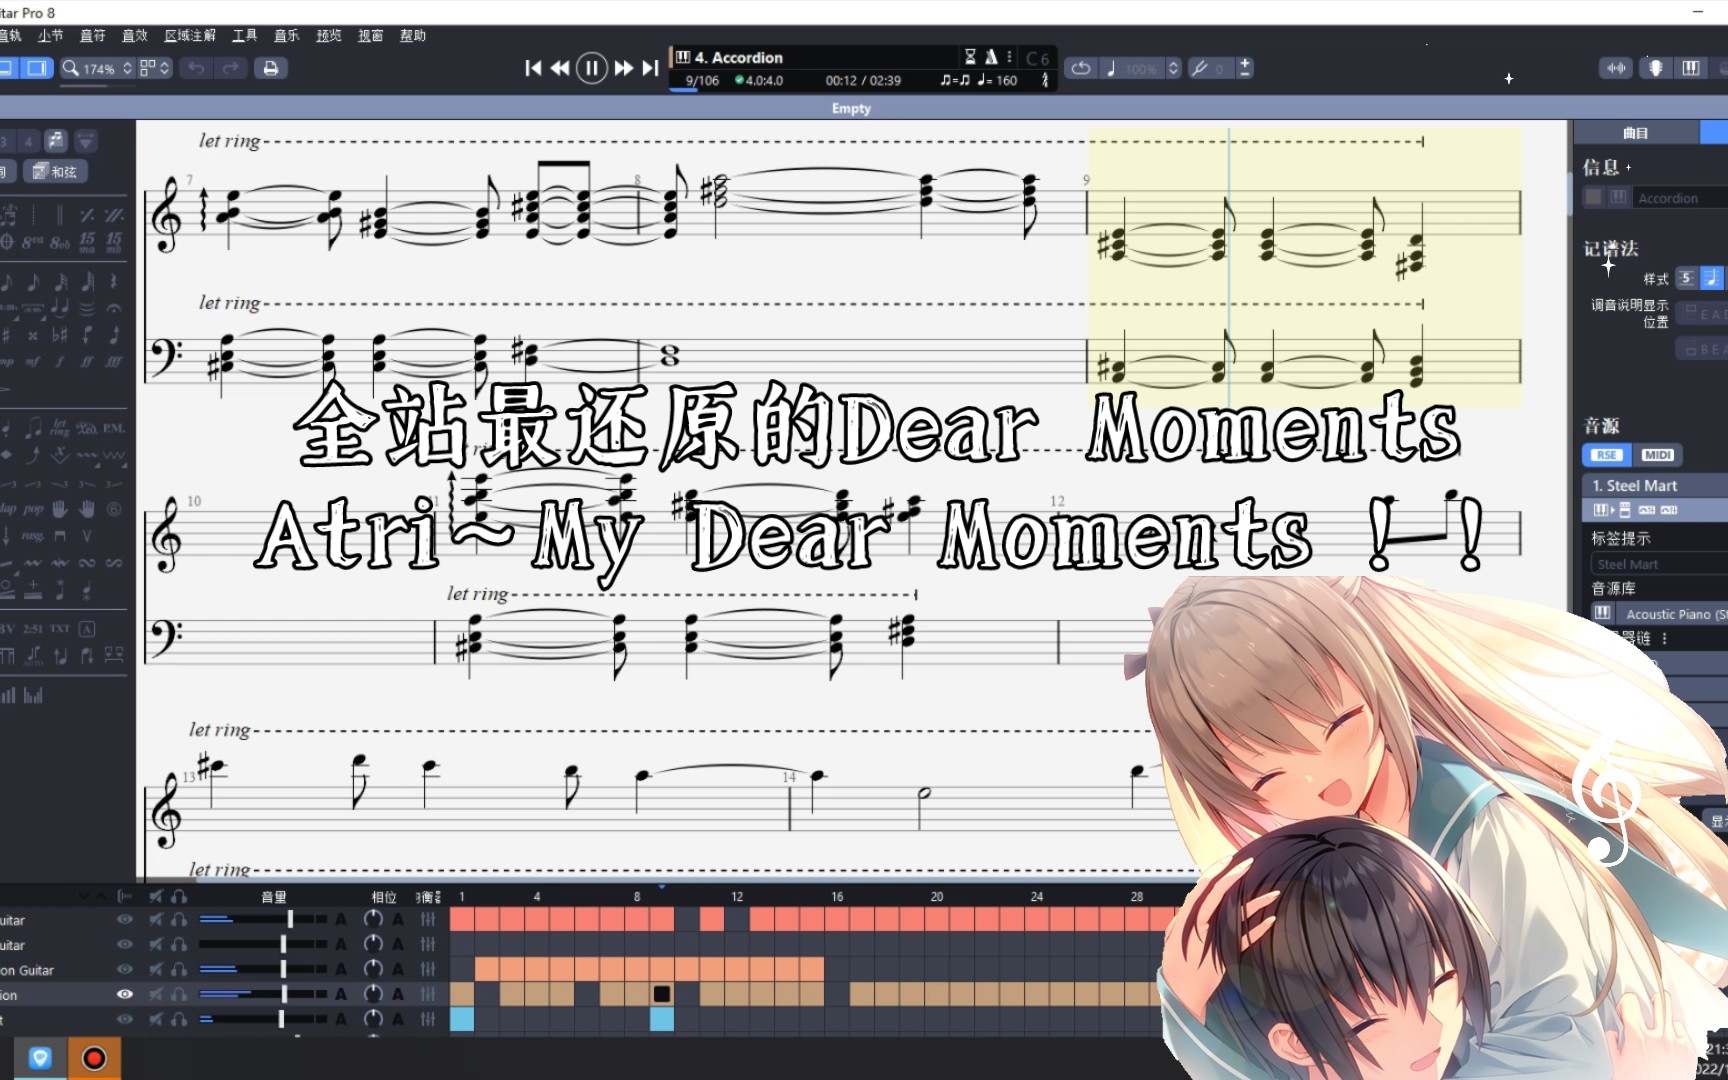
Task: Toggle the countdown hourglass icon
Action: [x=970, y=57]
